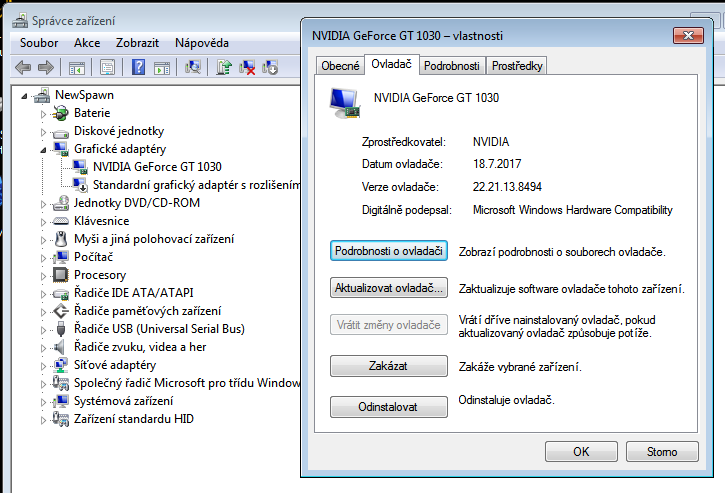
Task: Click the Podrobnosti o ovladači button
Action: tap(389, 251)
